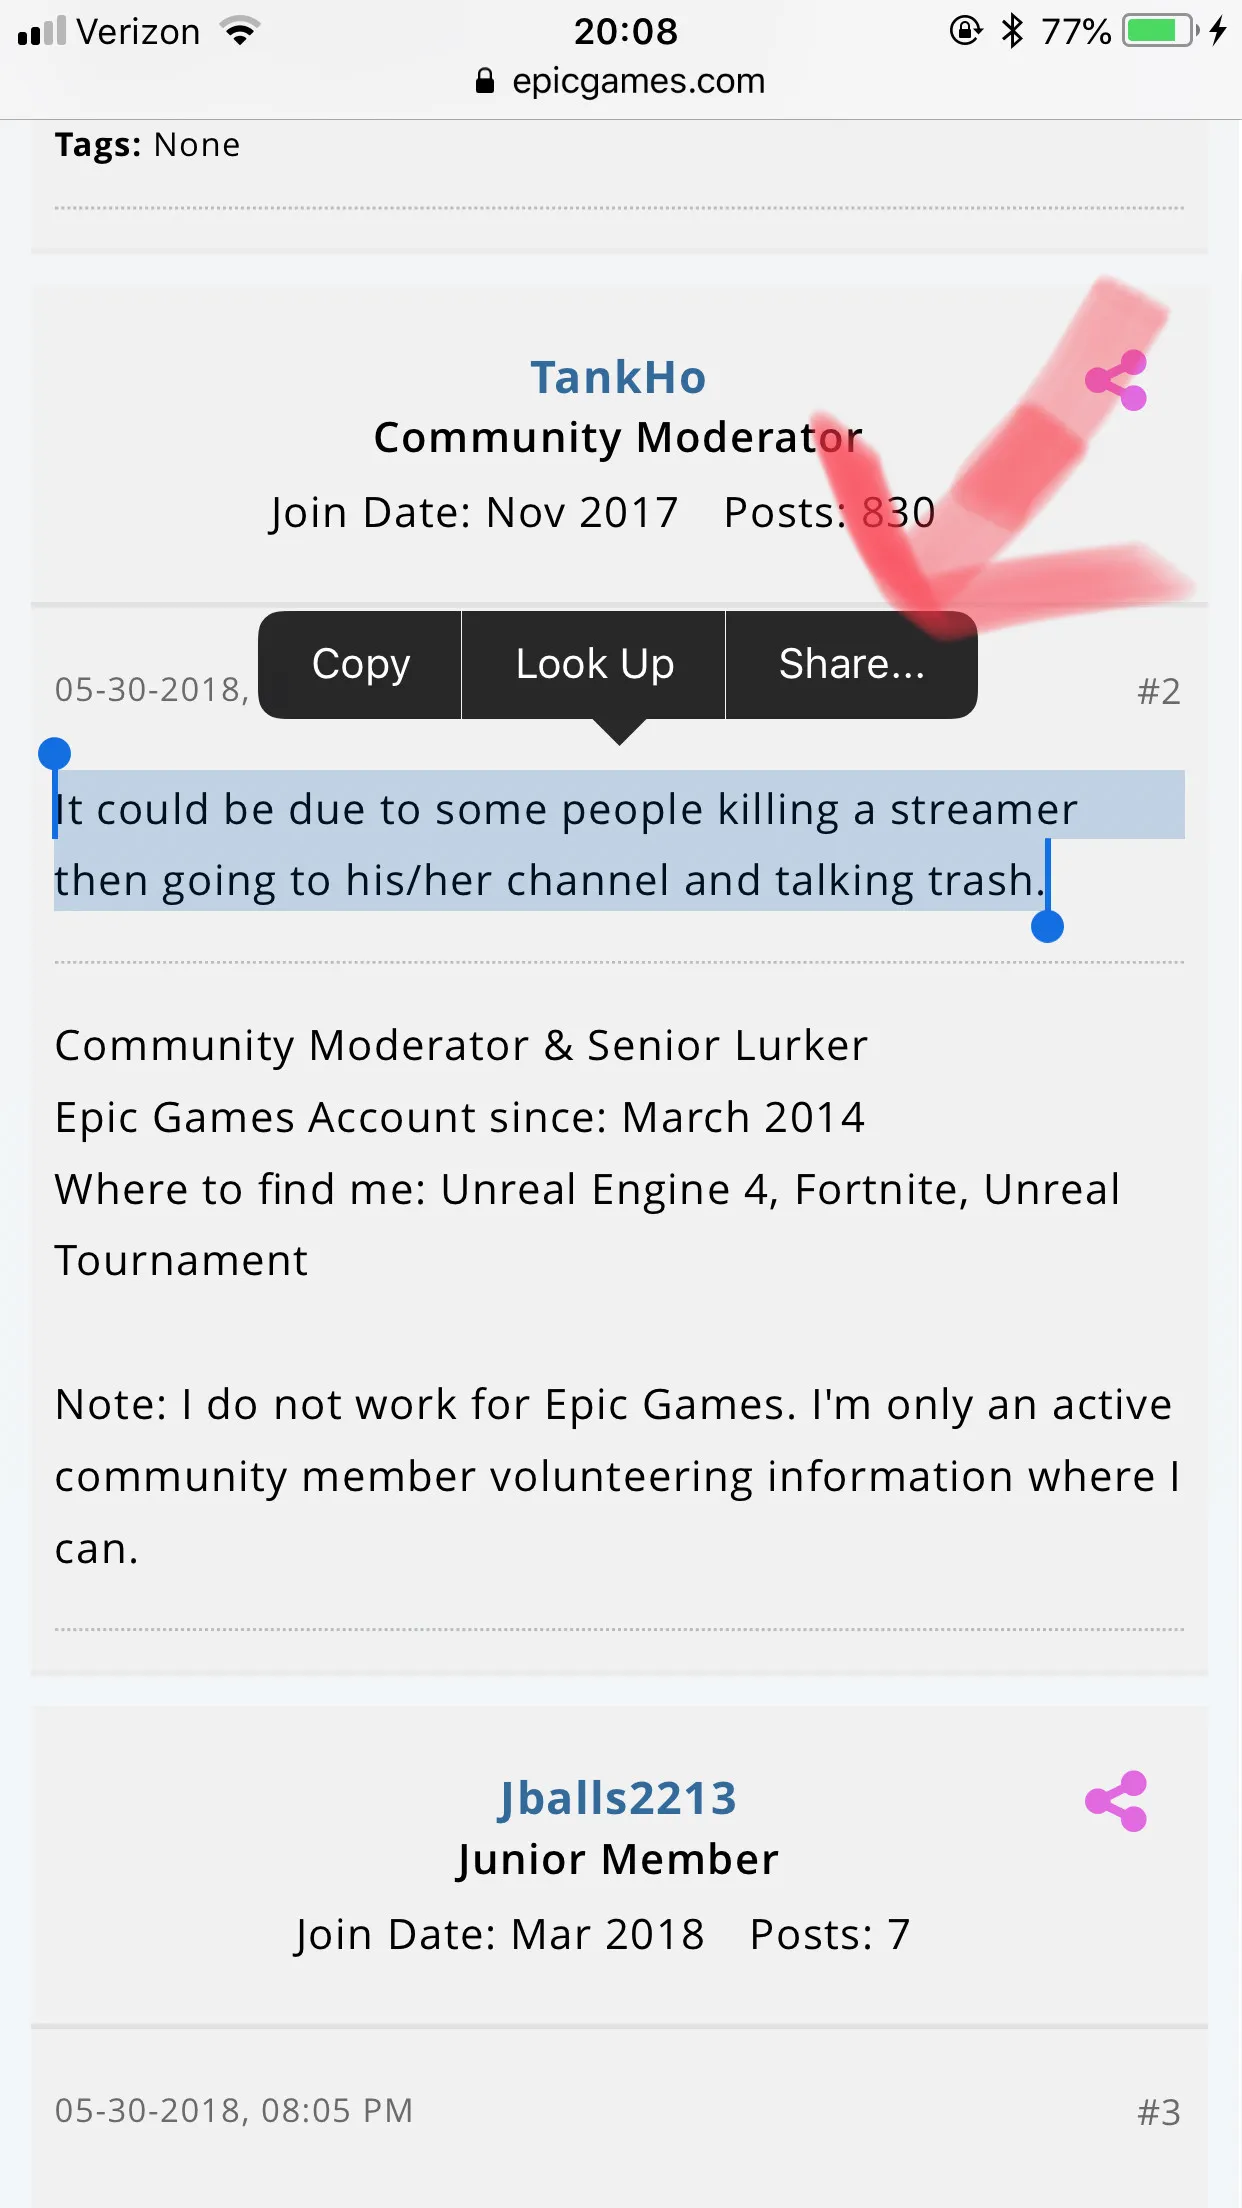The image size is (1242, 2208).
Task: Tap the share icon on TankHo's post
Action: click(1116, 380)
